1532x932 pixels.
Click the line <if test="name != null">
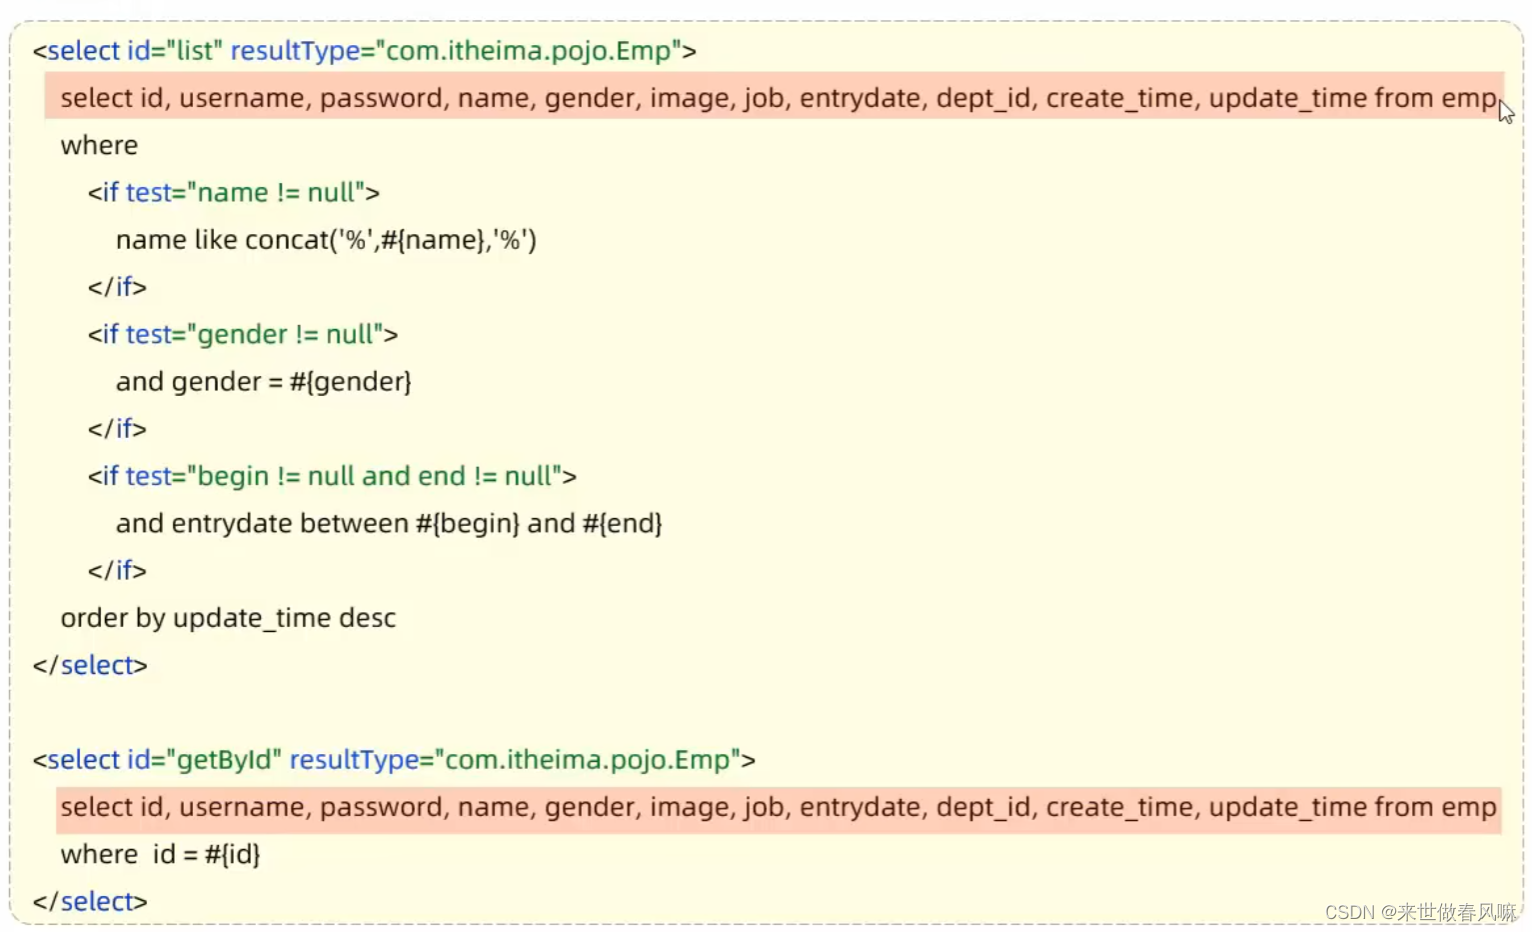pyautogui.click(x=233, y=192)
